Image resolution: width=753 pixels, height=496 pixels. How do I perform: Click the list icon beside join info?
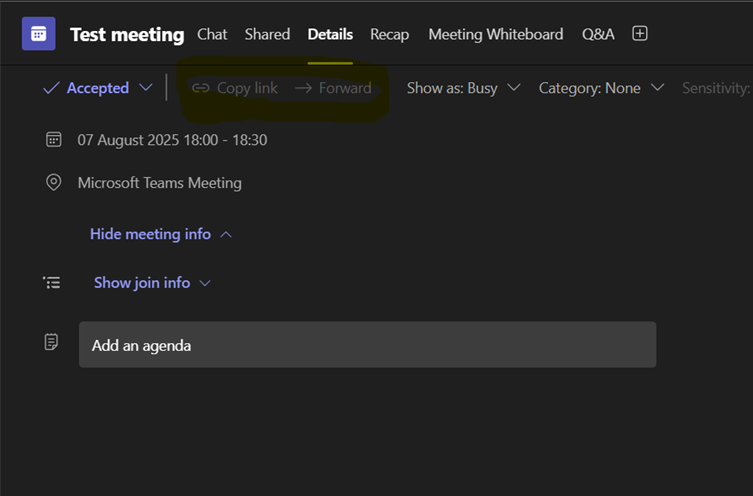click(51, 282)
